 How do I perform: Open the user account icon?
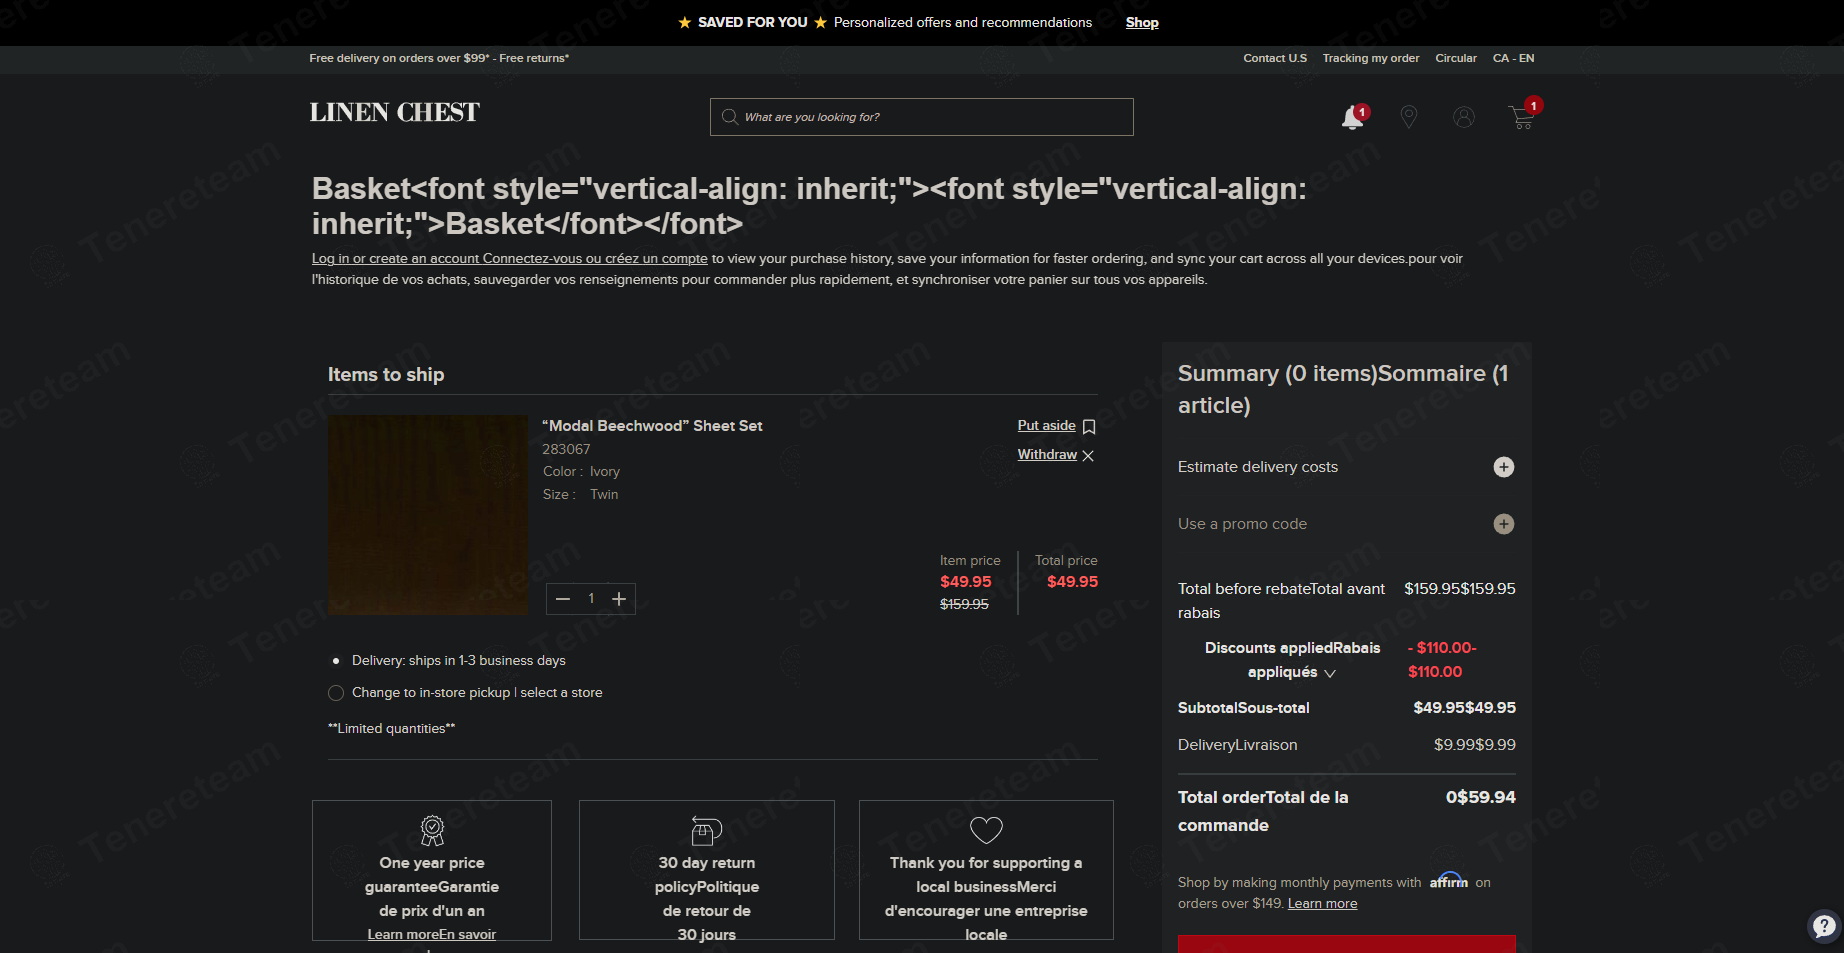(1464, 117)
